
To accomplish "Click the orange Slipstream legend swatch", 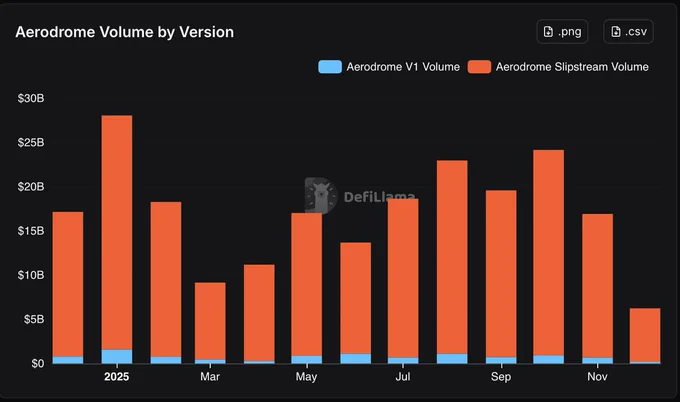I will [x=480, y=67].
